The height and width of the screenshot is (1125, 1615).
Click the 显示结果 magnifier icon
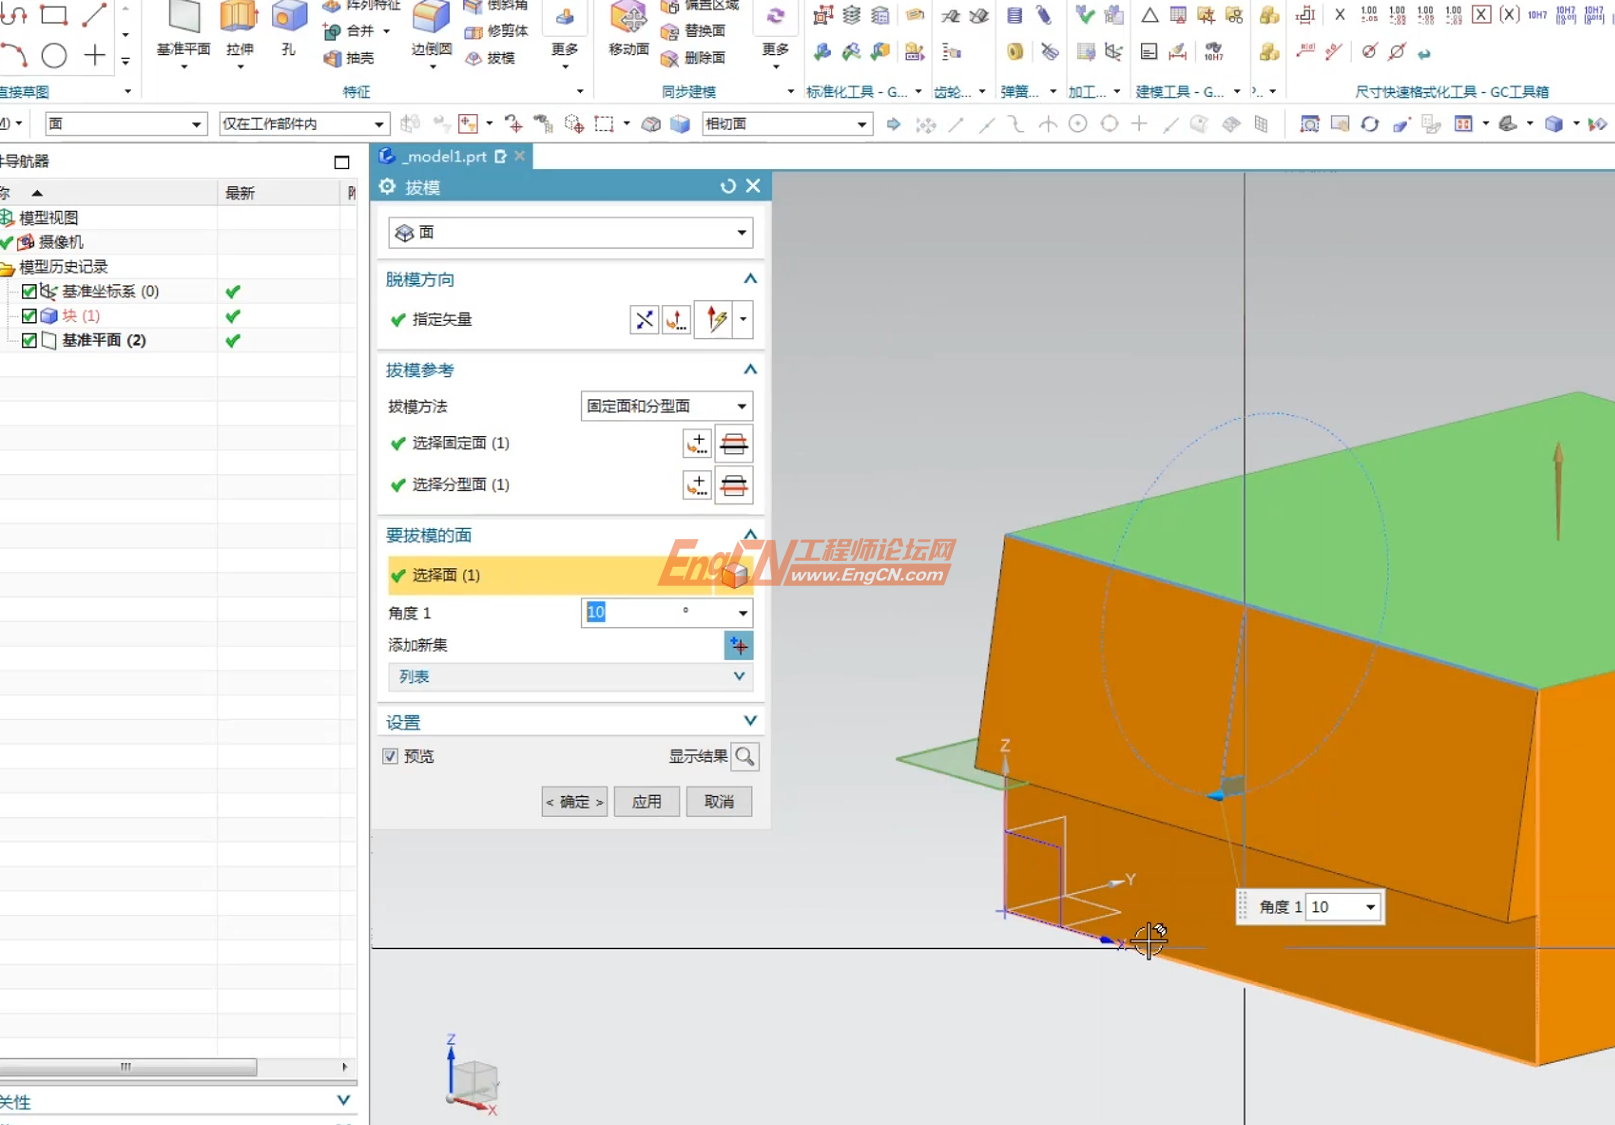tap(745, 757)
